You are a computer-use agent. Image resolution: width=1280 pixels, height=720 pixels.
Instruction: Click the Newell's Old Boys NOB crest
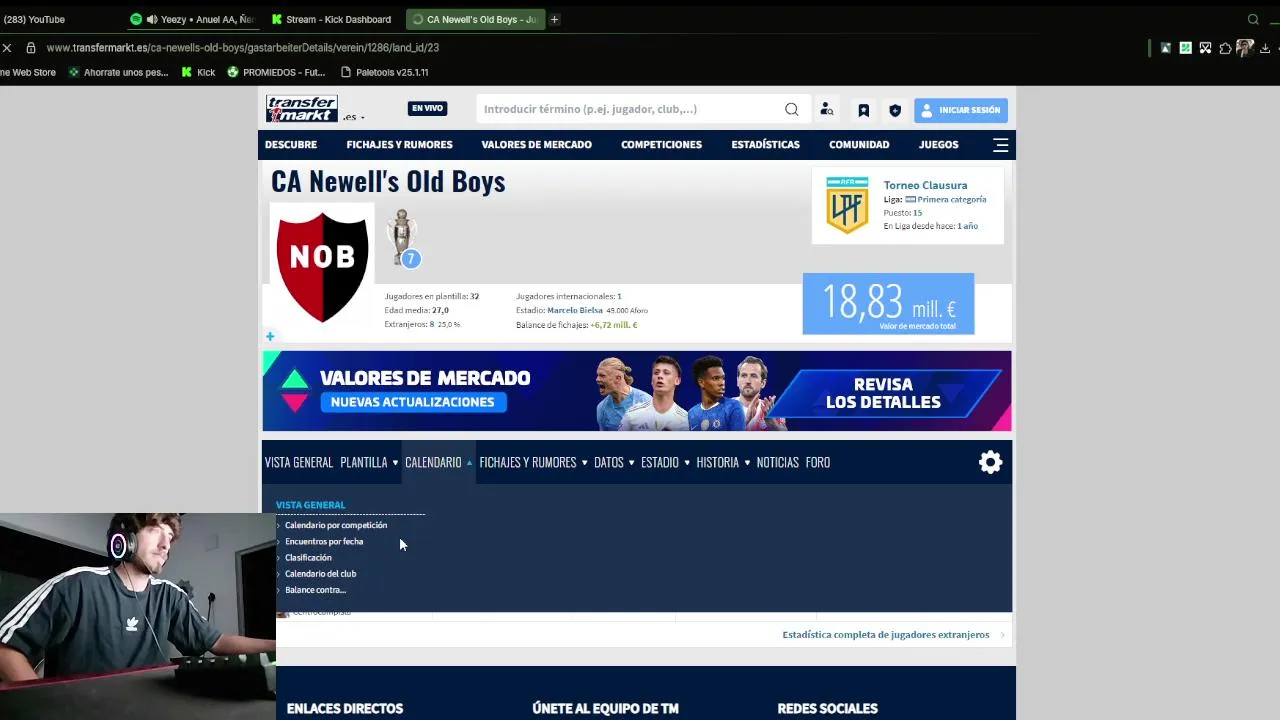click(322, 265)
